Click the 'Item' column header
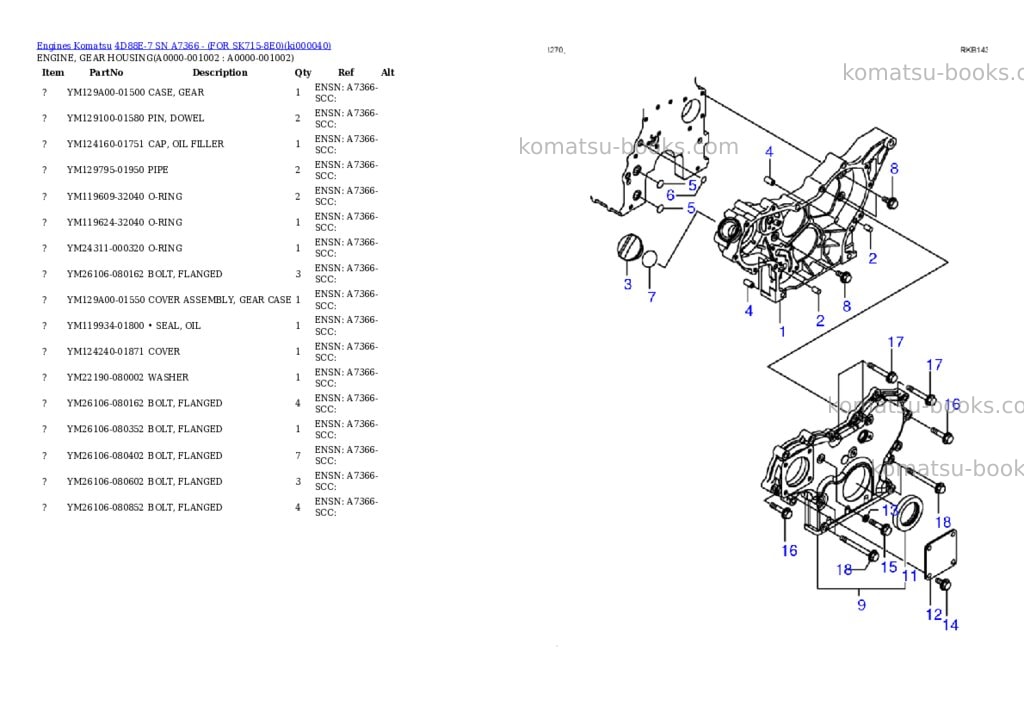The image size is (1024, 725). click(53, 72)
